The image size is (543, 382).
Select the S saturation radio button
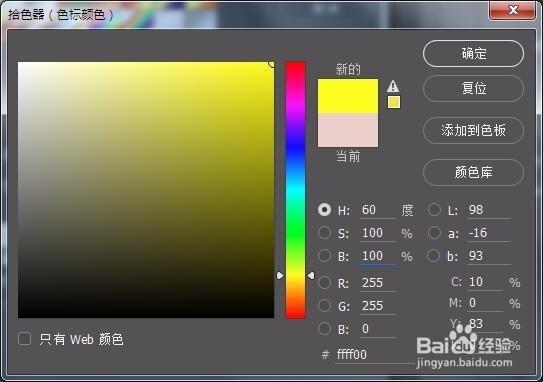coord(324,233)
